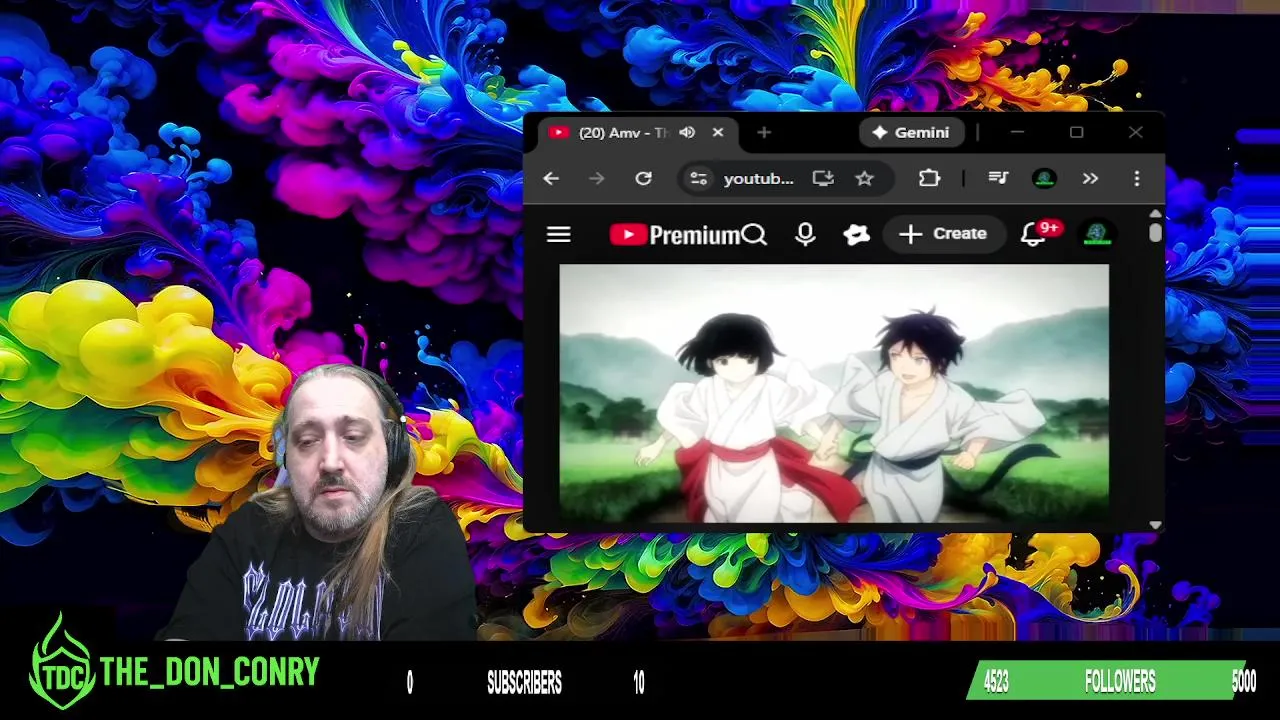Open the media controls icon in toolbar
The height and width of the screenshot is (720, 1280).
(x=998, y=178)
